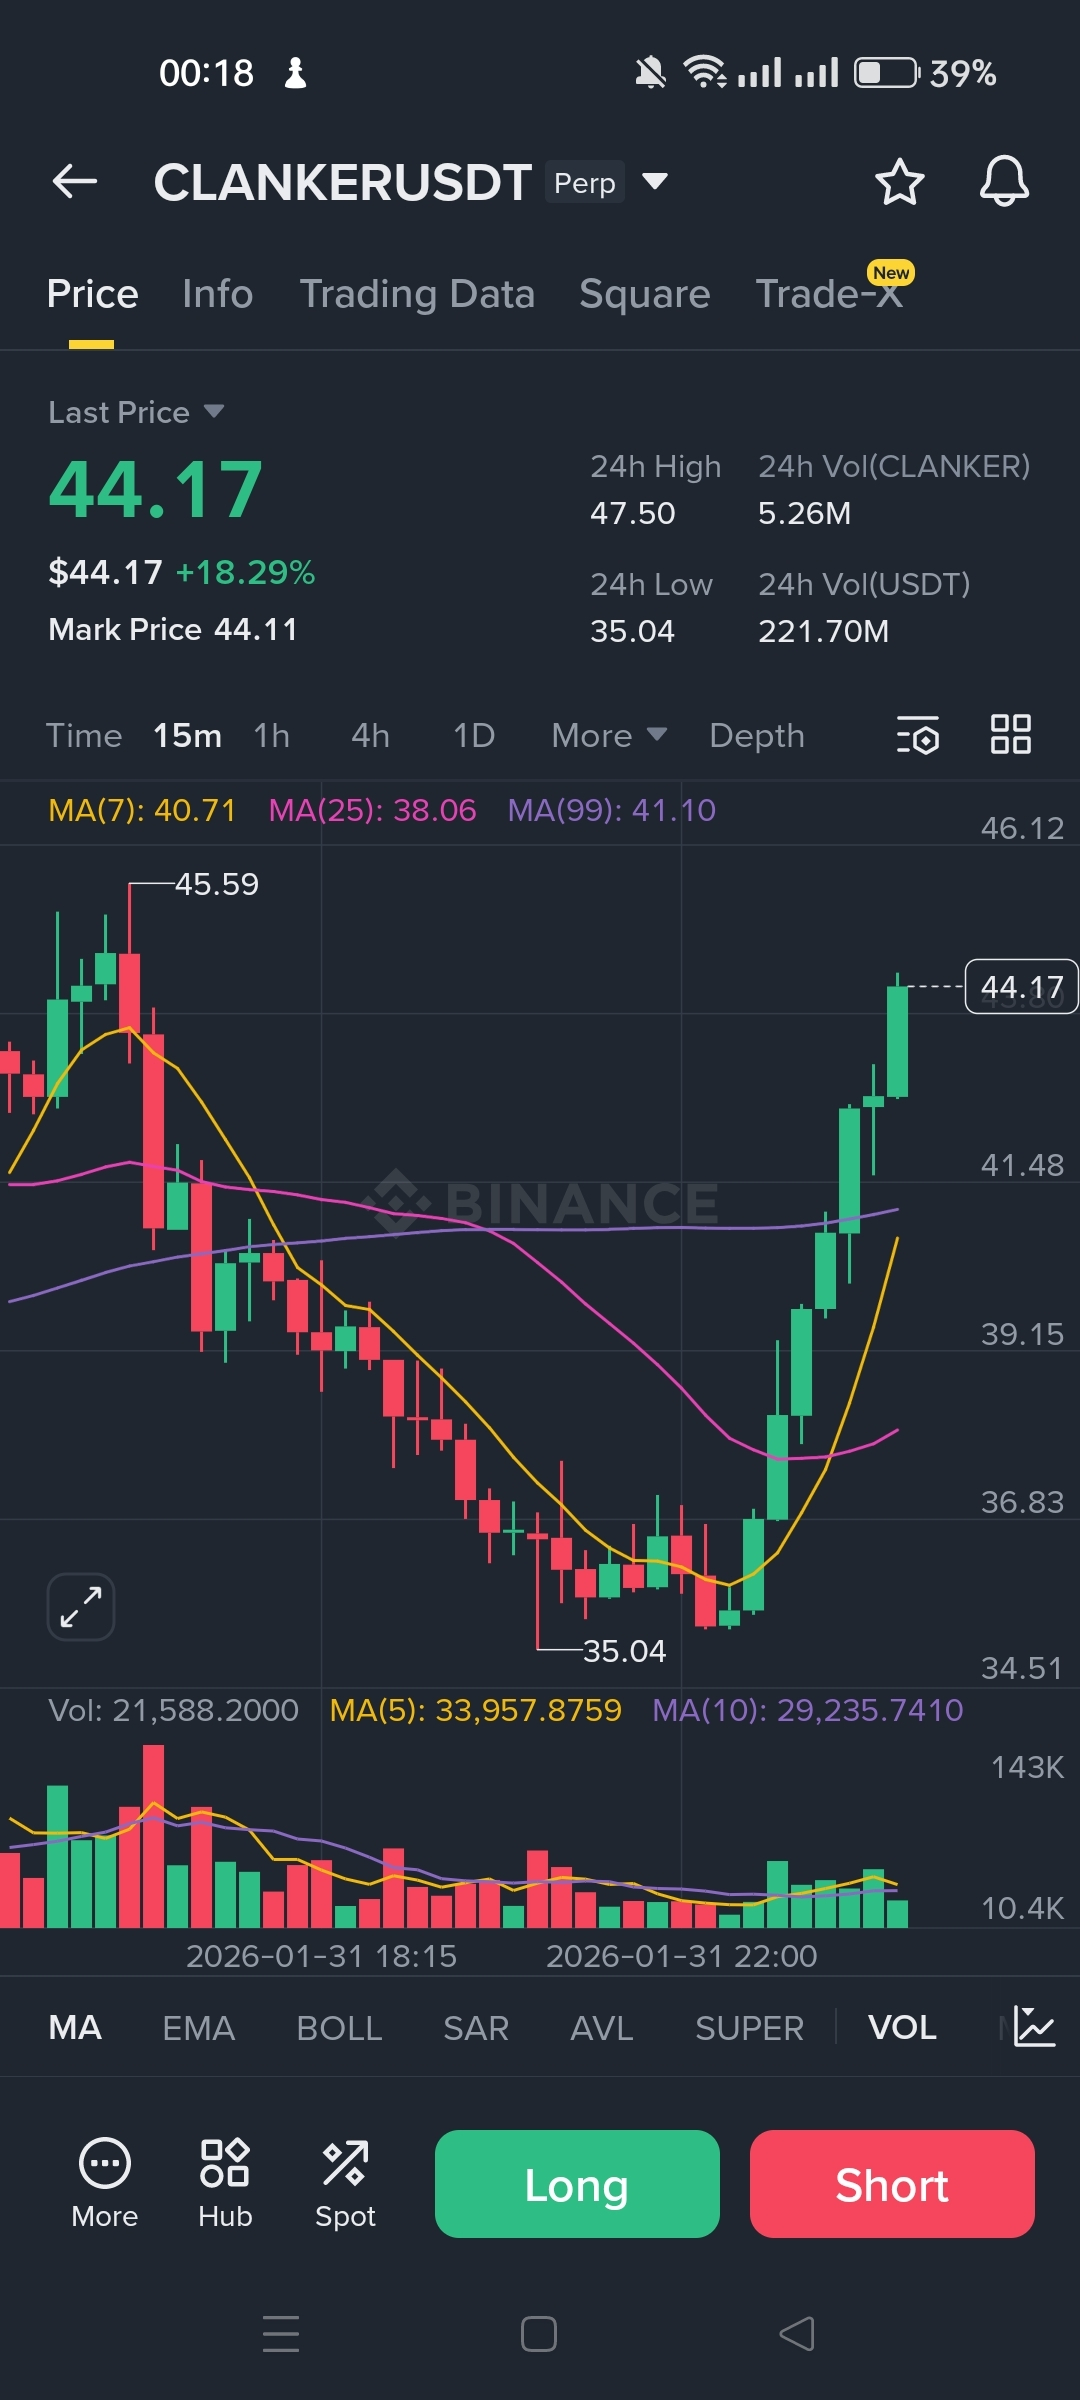Go back using the arrow icon
The width and height of the screenshot is (1080, 2400).
pyautogui.click(x=75, y=182)
